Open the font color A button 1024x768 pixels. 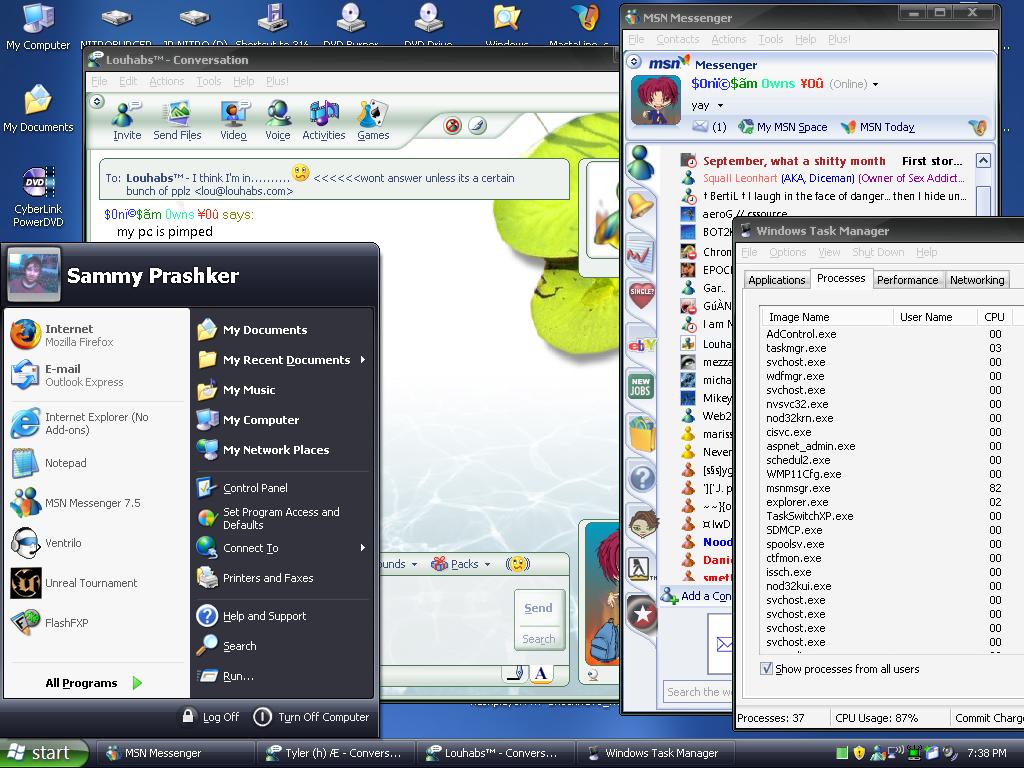[541, 673]
